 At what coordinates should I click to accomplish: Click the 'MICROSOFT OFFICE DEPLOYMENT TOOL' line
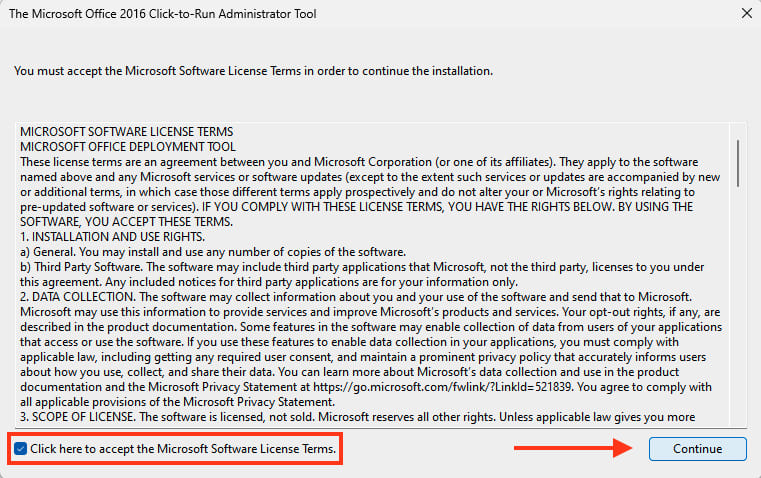point(128,147)
